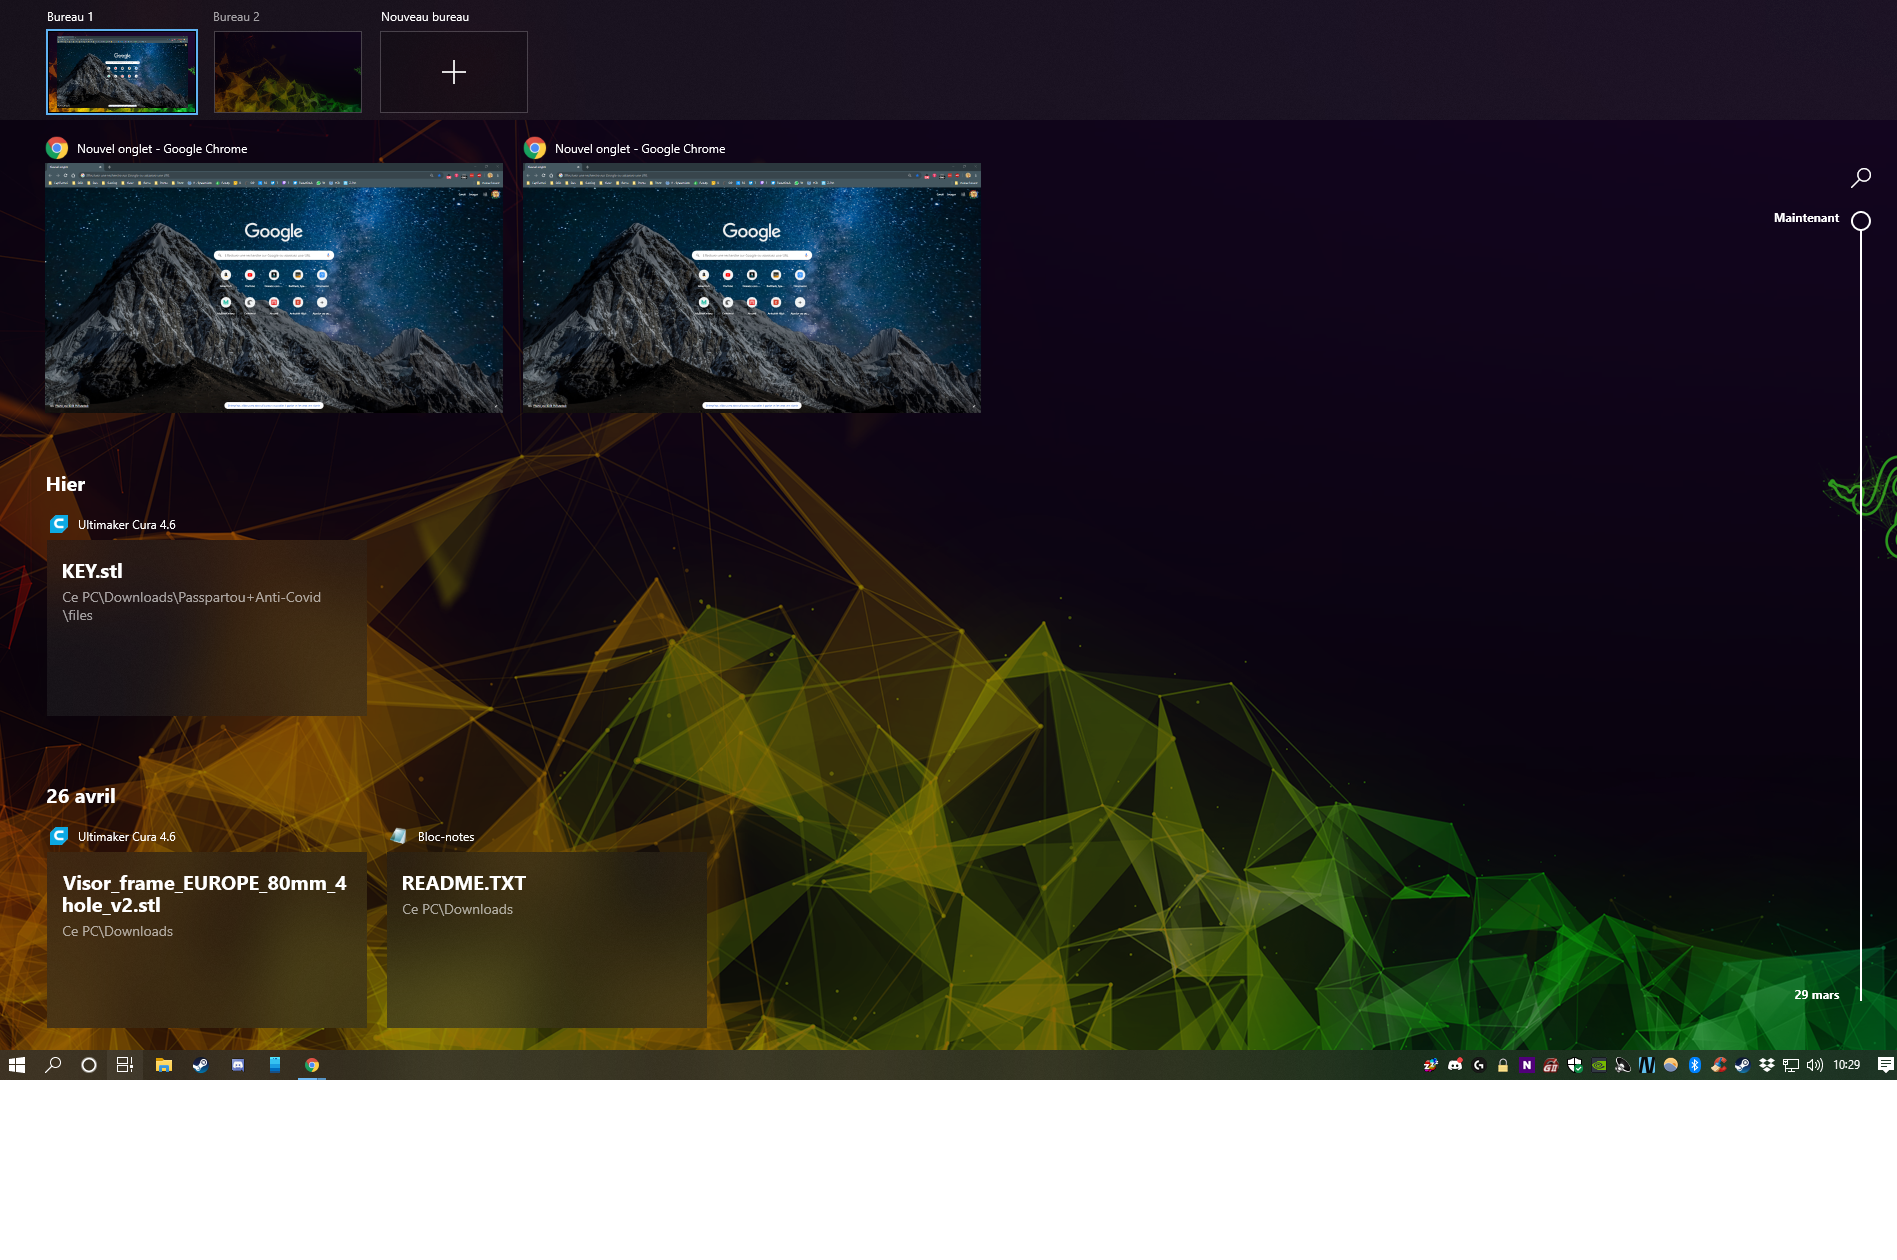
Task: Select the second Nouvel onglet Chrome window
Action: [x=752, y=288]
